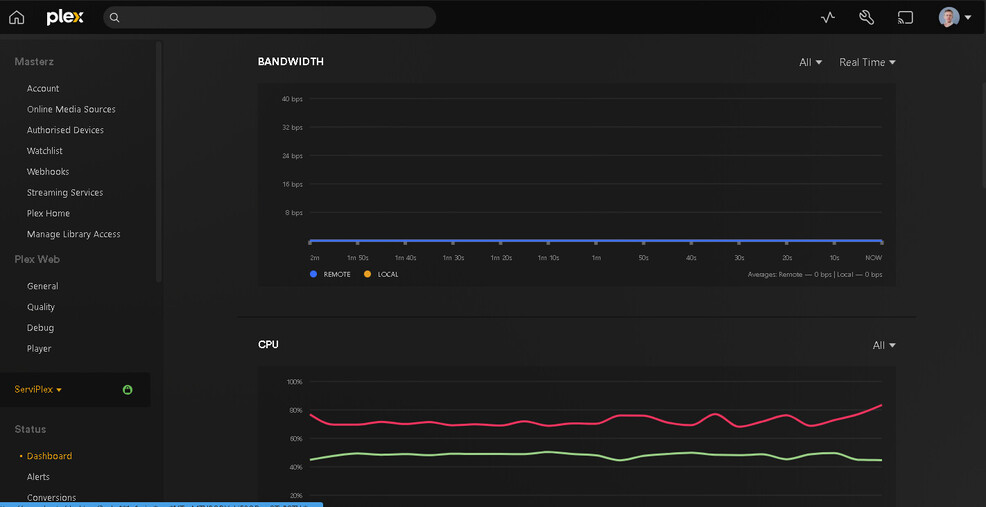The image size is (986, 507).
Task: Open Streaming Services settings
Action: point(65,192)
